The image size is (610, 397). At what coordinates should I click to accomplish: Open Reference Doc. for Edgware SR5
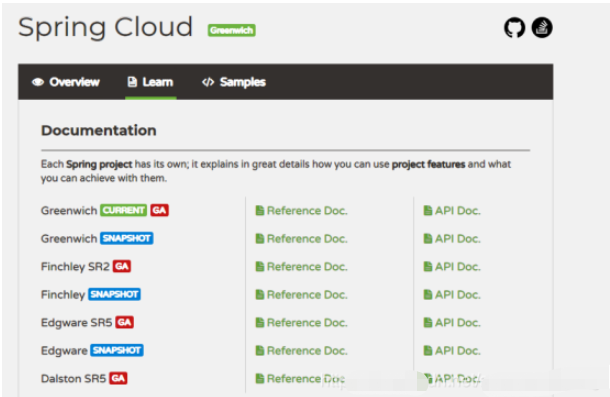point(301,323)
